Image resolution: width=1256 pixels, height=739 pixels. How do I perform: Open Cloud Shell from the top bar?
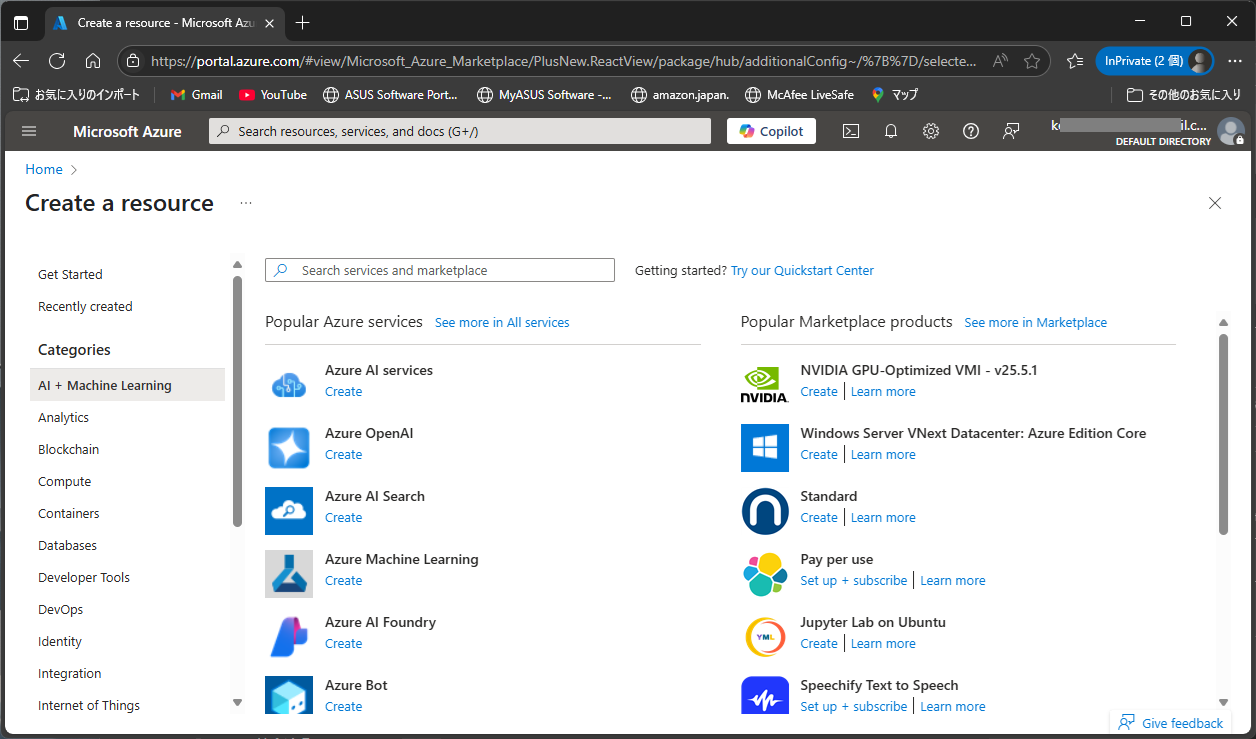(851, 131)
